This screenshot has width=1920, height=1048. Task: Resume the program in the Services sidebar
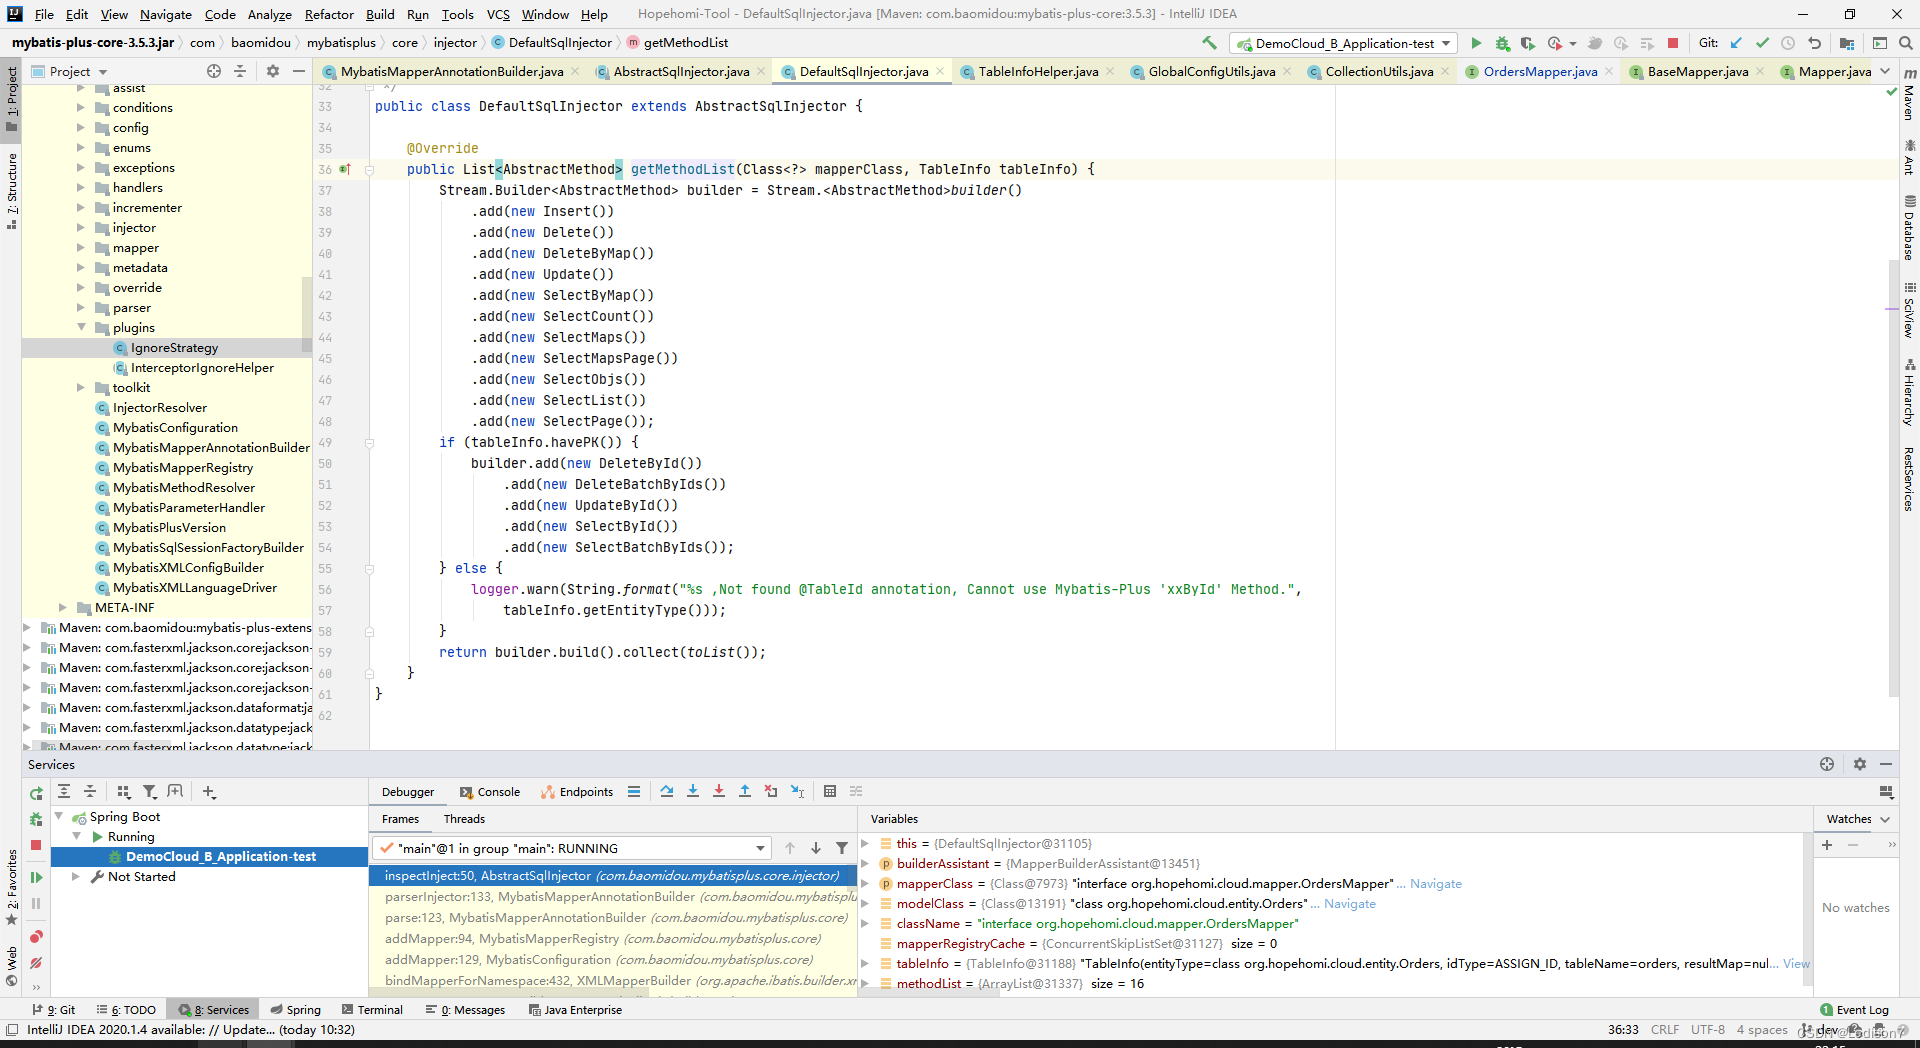pyautogui.click(x=36, y=877)
